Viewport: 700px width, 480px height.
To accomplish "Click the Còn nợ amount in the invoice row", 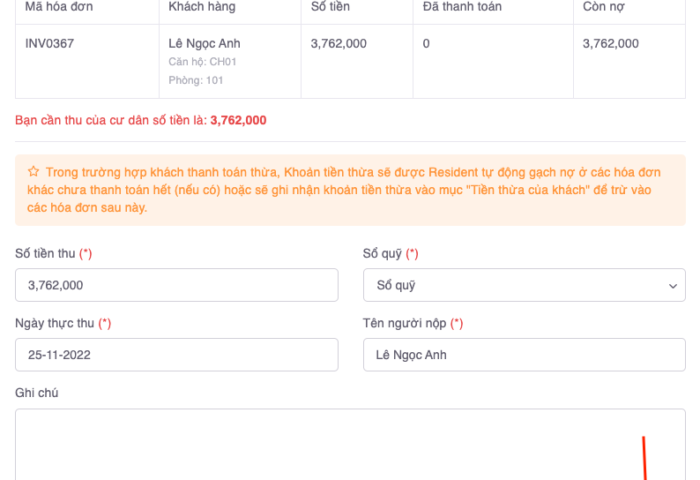I will 611,44.
